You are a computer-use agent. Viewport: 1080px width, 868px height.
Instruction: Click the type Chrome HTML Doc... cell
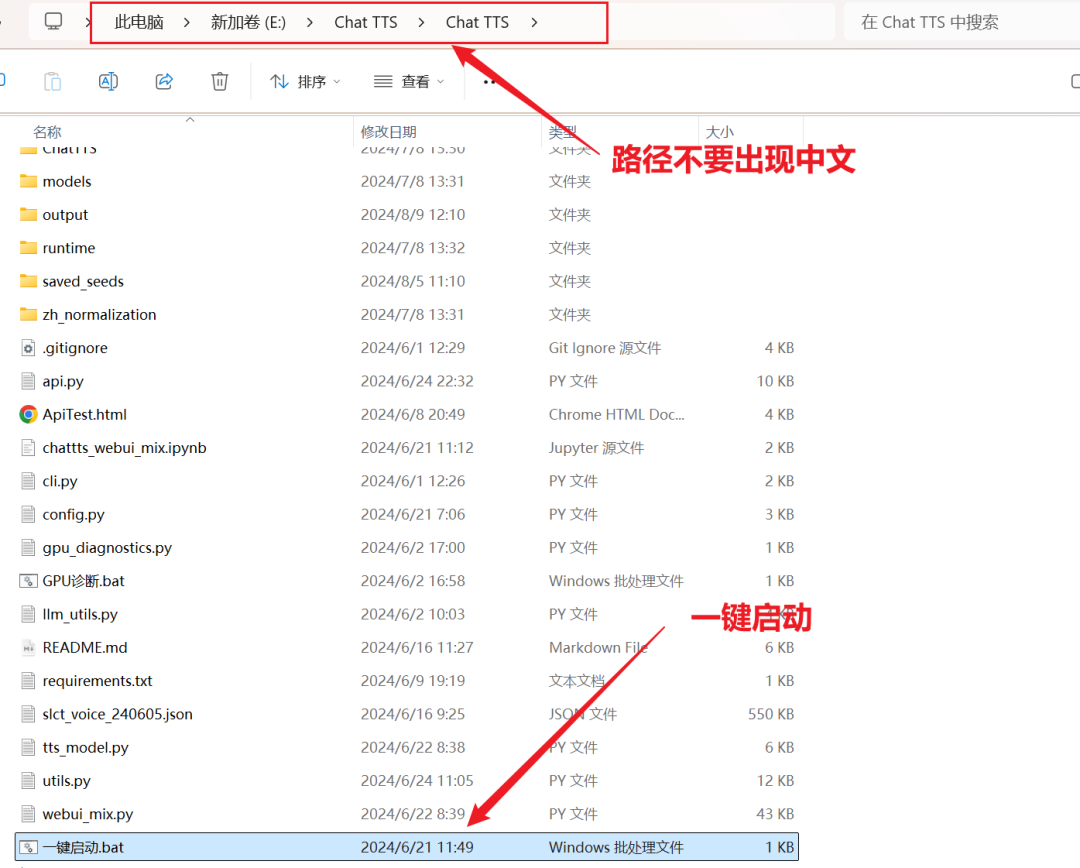[616, 414]
